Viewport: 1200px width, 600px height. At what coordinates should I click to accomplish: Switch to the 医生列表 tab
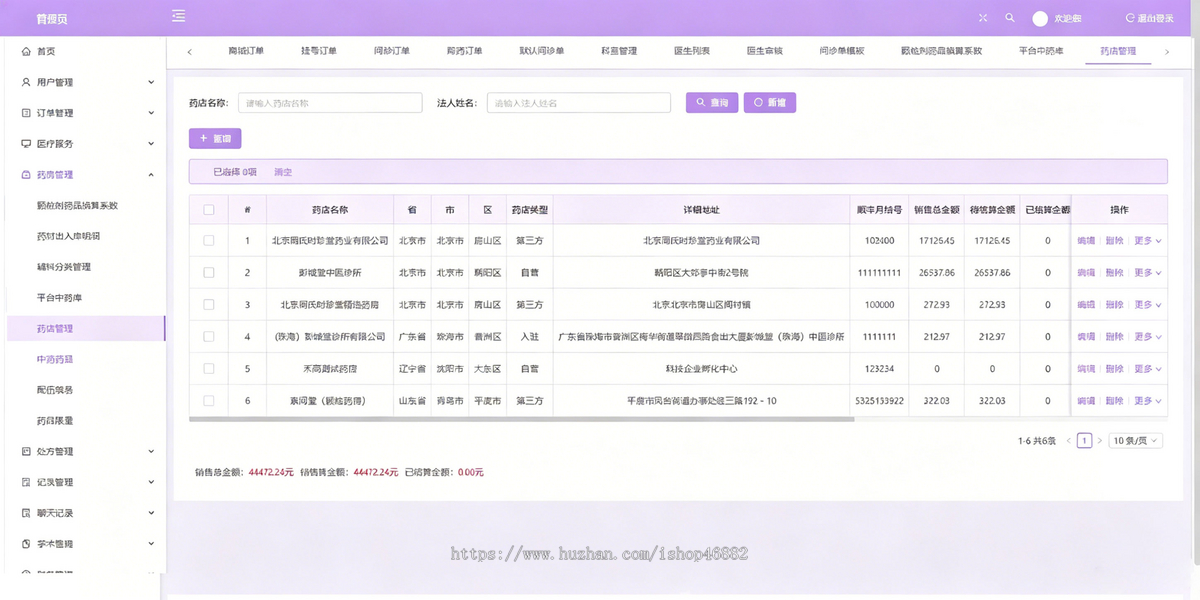point(692,51)
